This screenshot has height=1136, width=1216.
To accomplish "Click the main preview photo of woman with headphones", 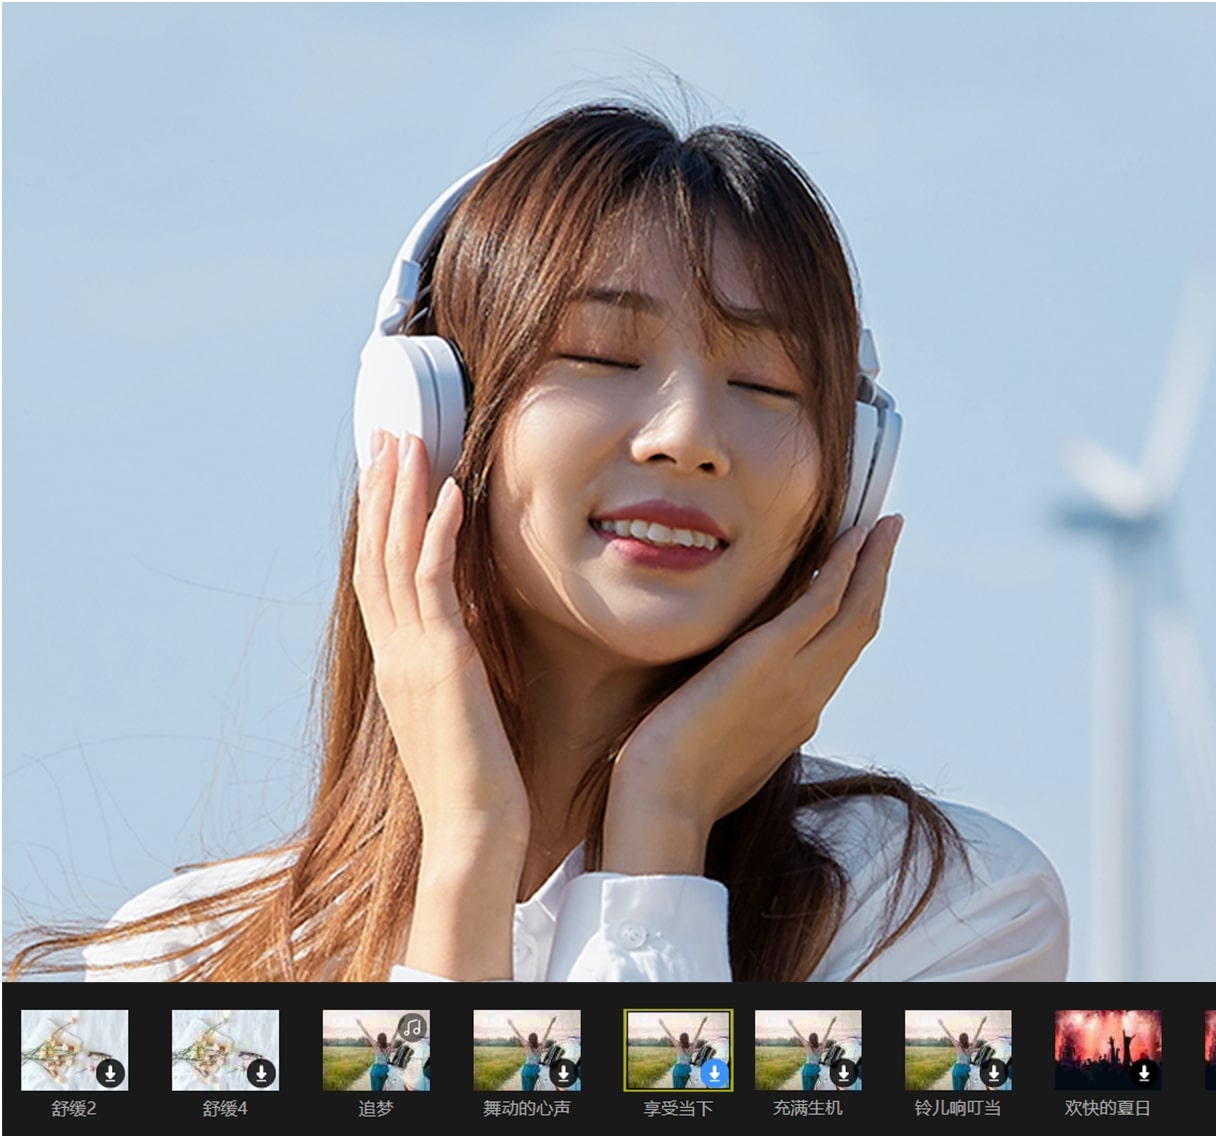I will coord(608,490).
